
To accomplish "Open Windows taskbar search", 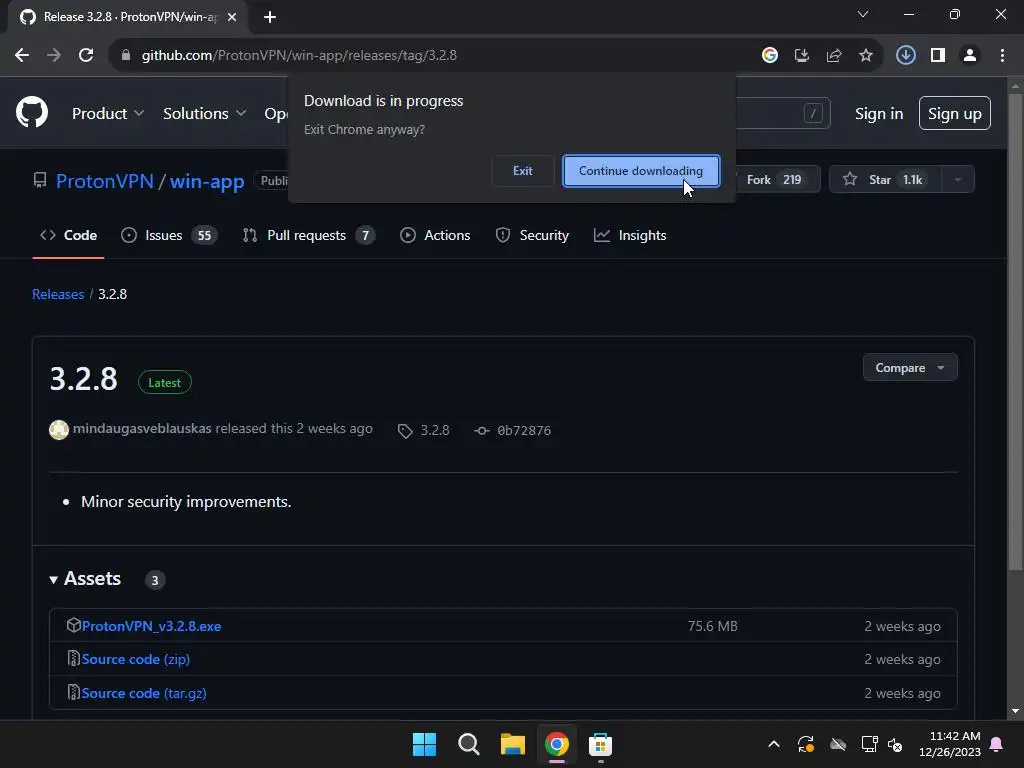I will 469,744.
